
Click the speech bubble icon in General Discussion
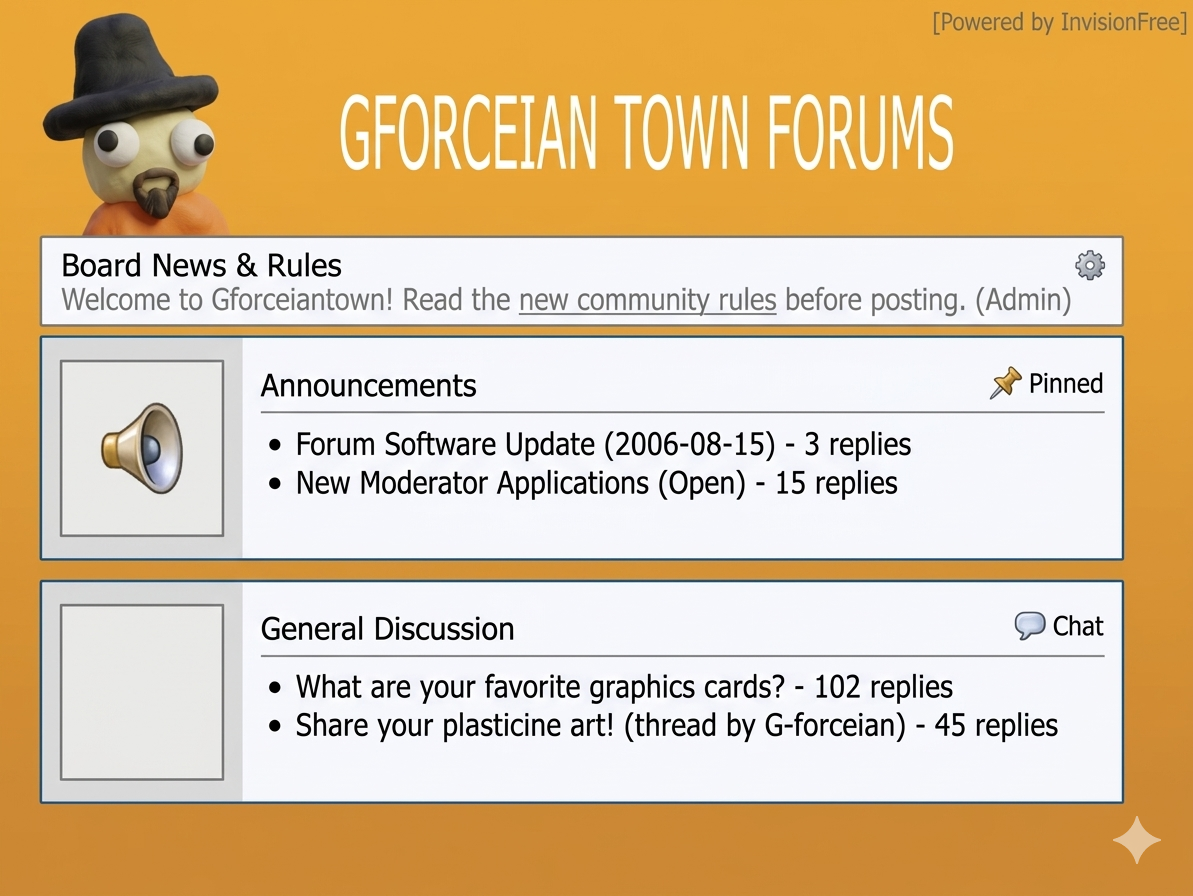coord(1029,627)
